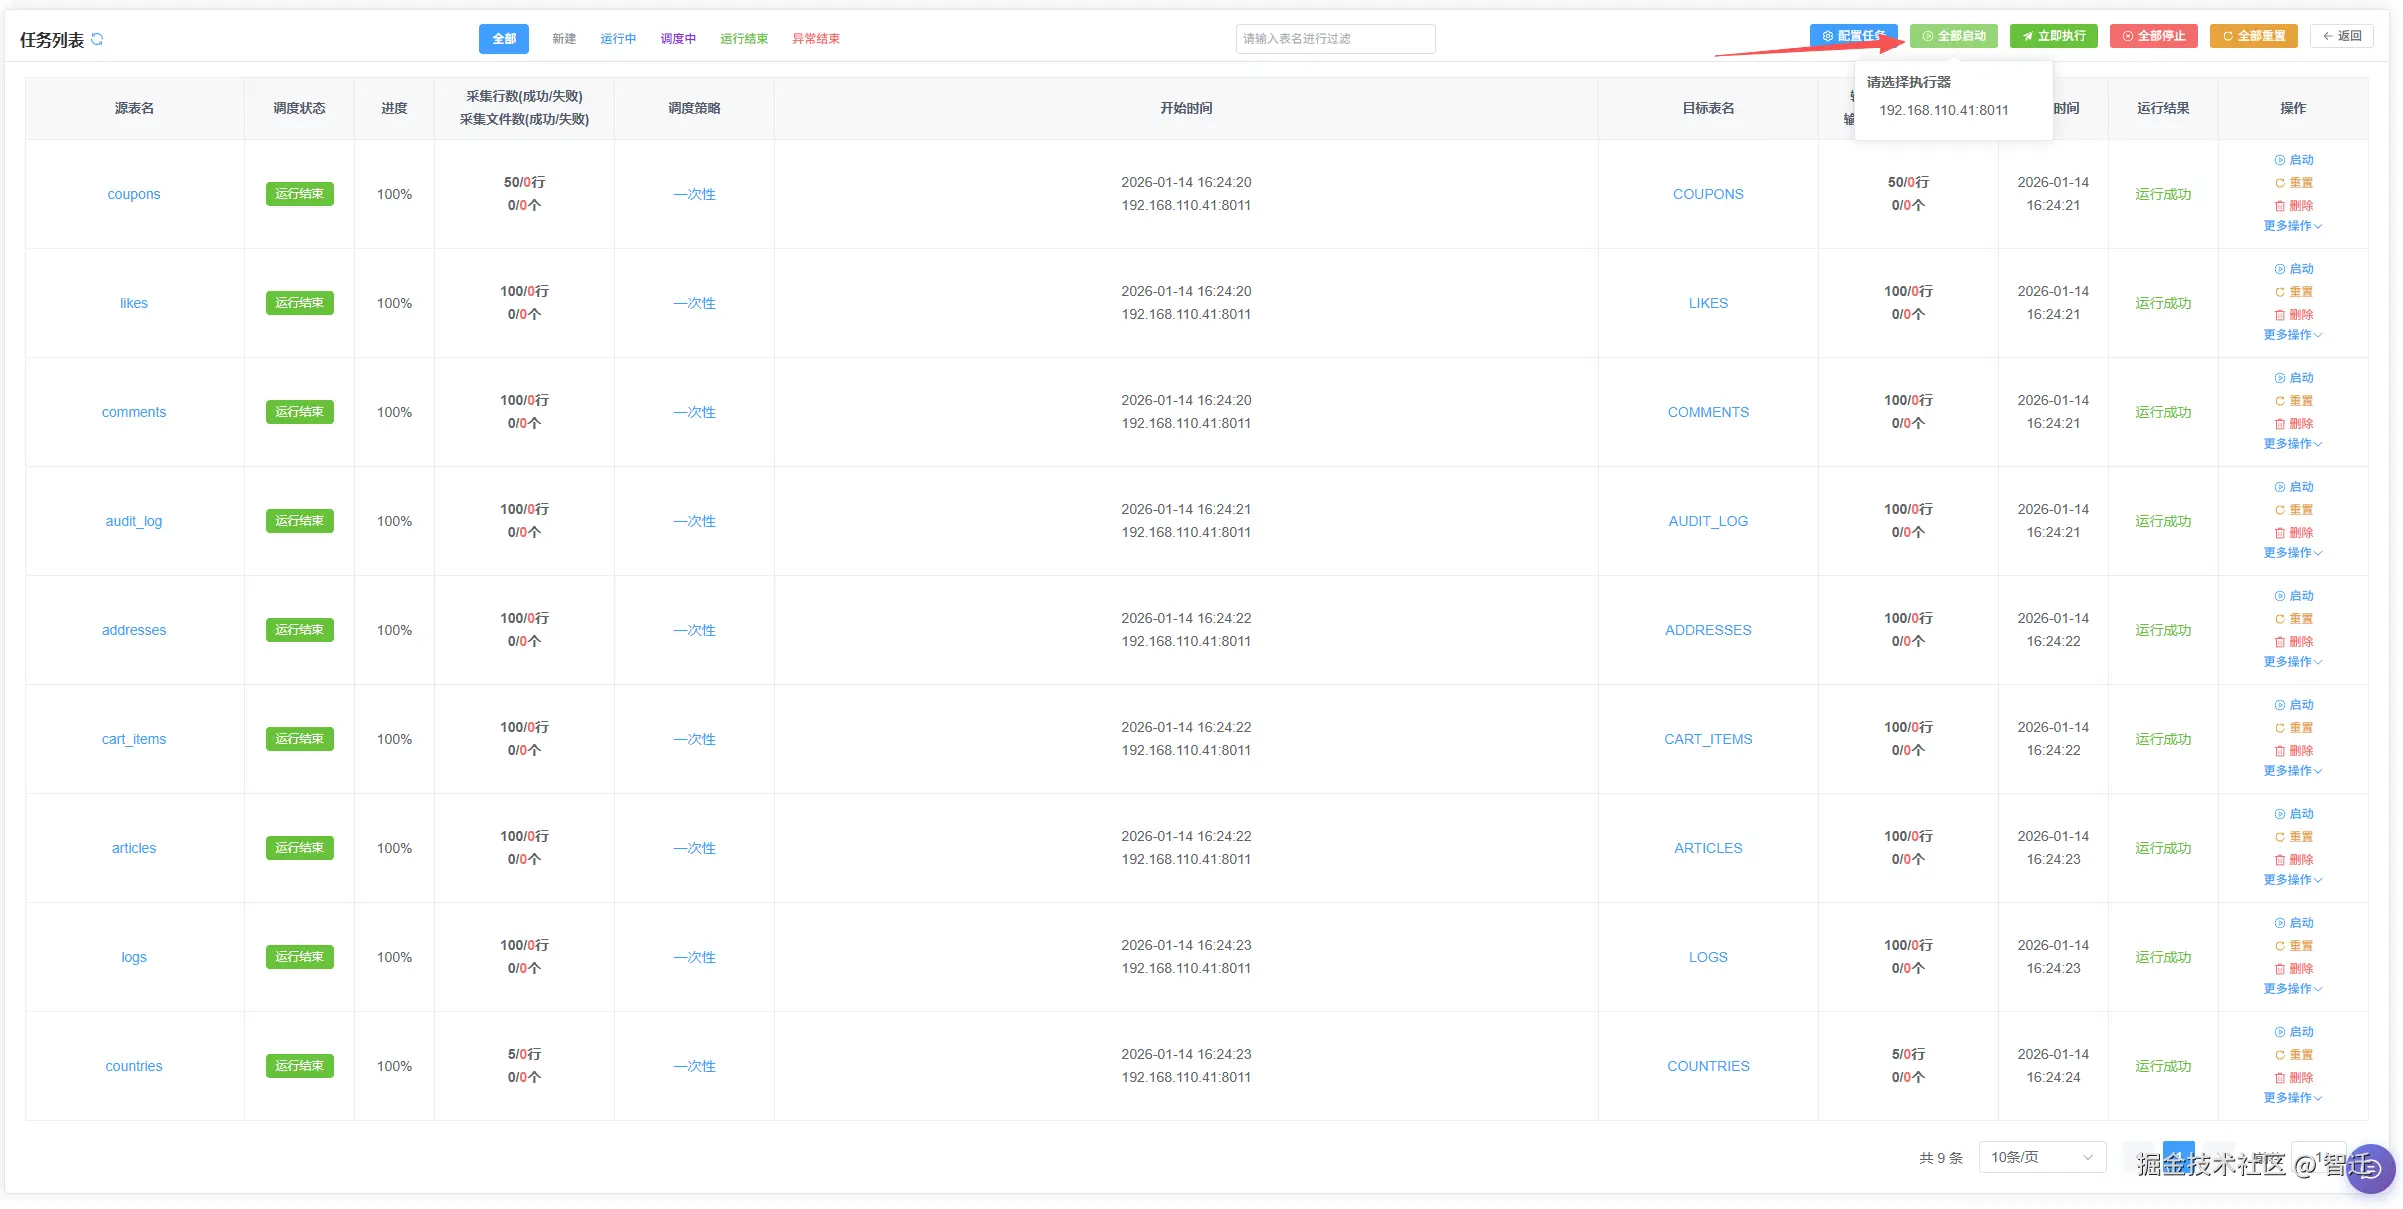Select executor 192.168.110.41:8011 in popup
This screenshot has height=1209, width=2403.
tap(1943, 110)
